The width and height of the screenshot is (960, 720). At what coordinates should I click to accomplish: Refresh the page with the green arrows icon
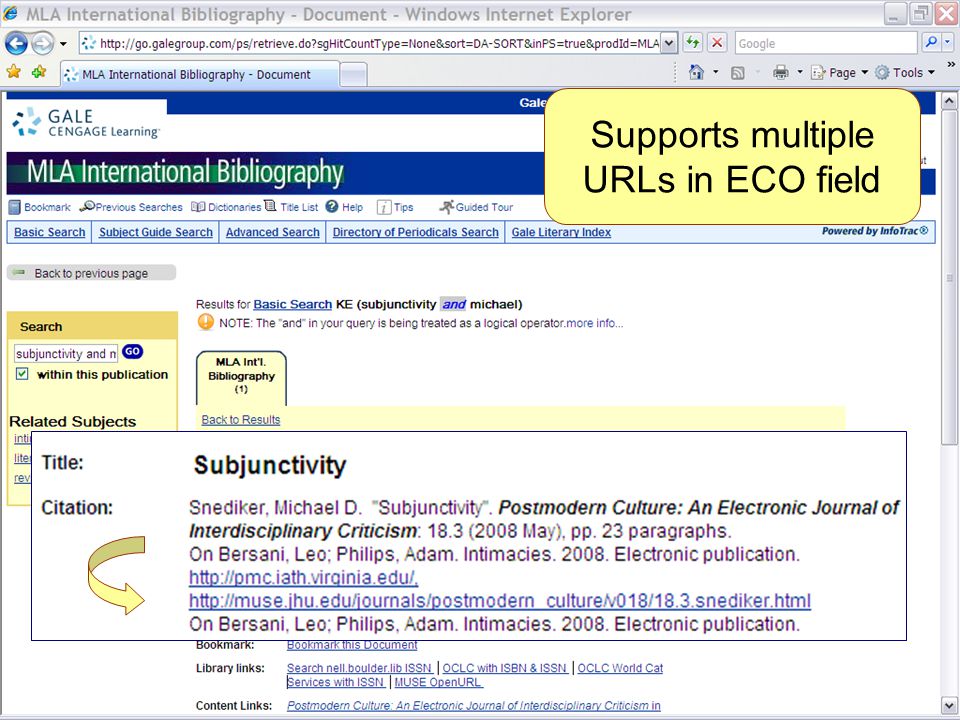coord(692,43)
